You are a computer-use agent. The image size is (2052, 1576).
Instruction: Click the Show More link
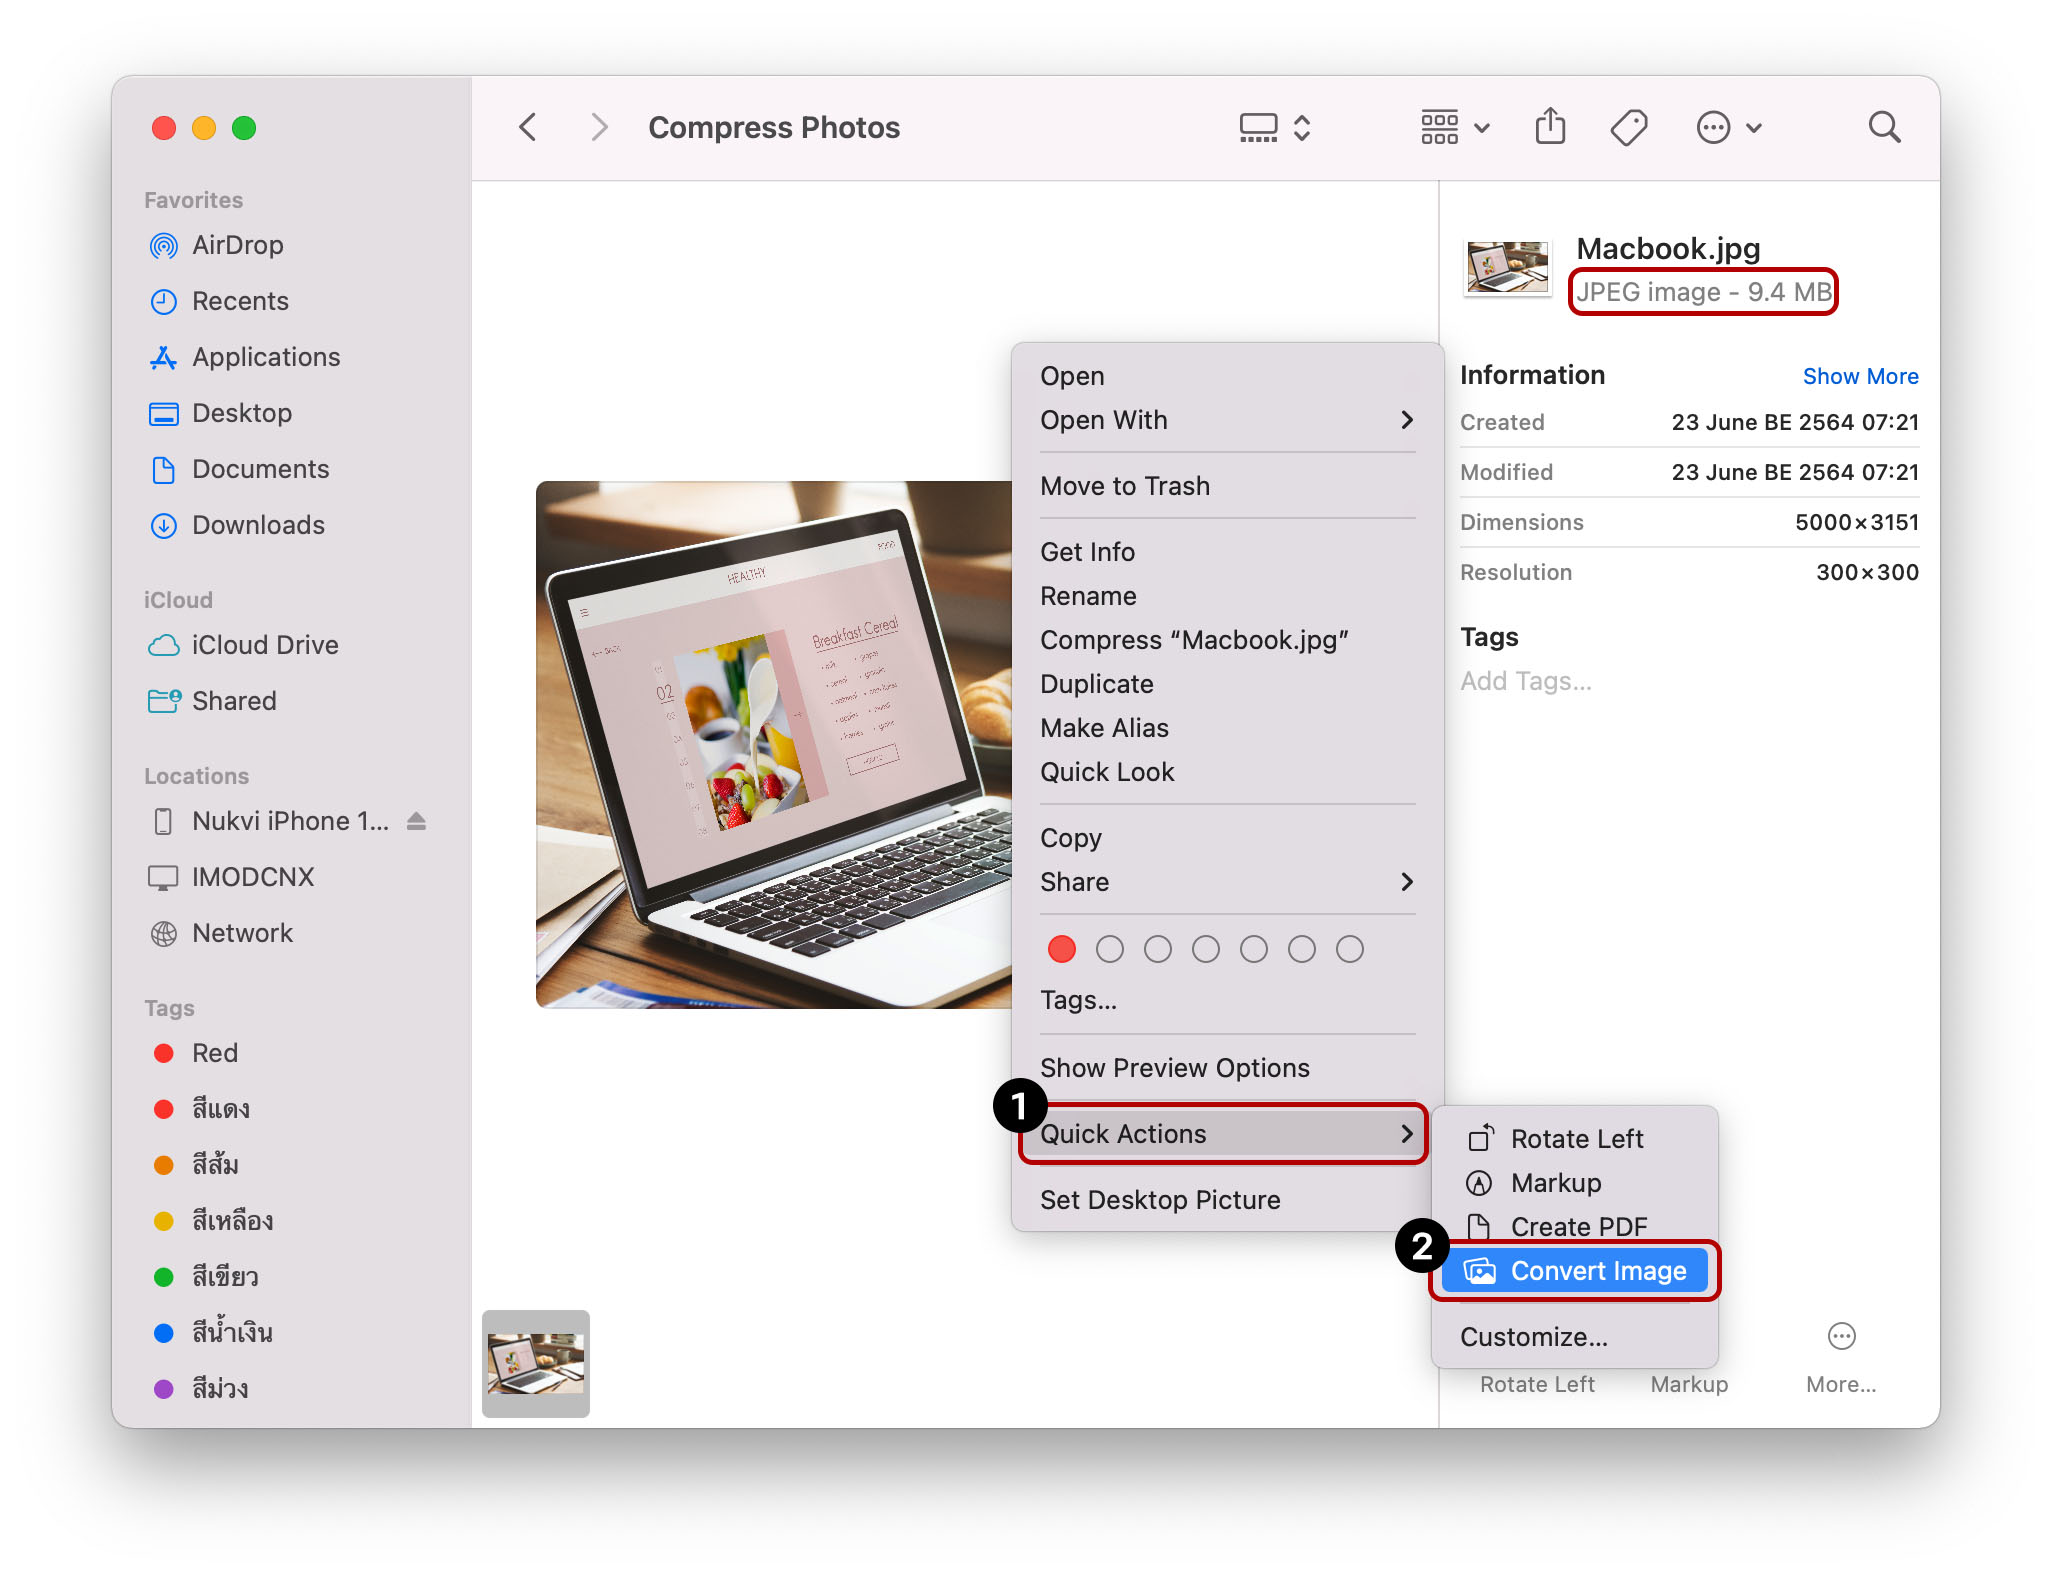pyautogui.click(x=1859, y=376)
